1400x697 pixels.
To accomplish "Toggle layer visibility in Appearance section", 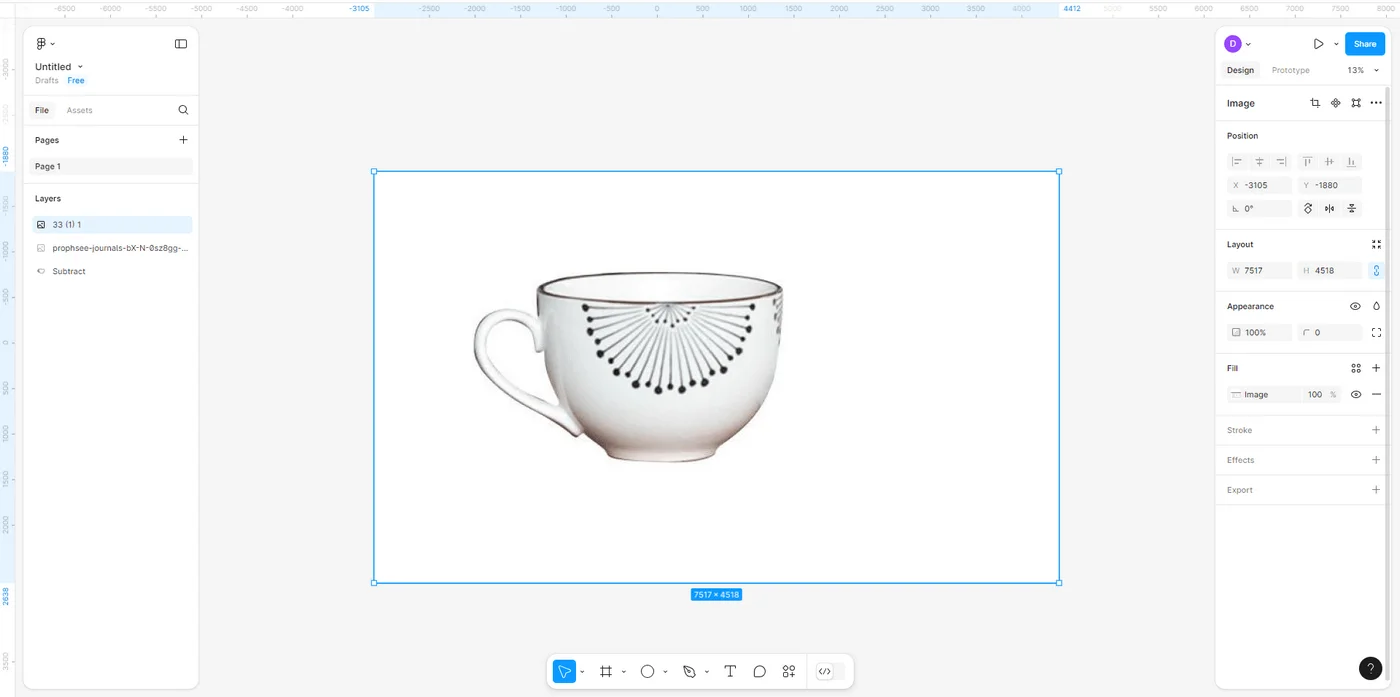I will [x=1355, y=307].
